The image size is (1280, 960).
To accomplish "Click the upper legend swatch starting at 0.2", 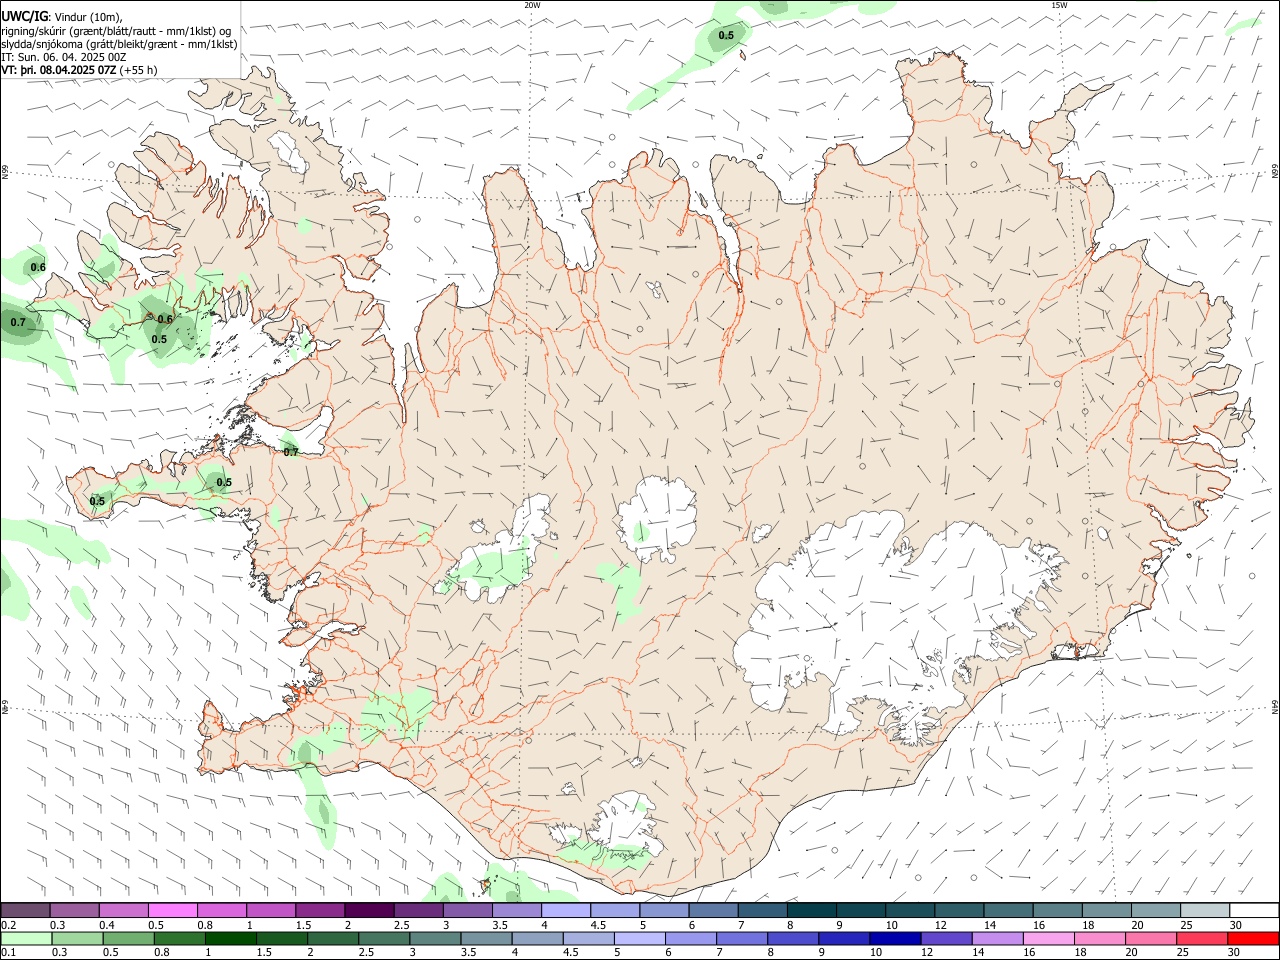I will [26, 910].
